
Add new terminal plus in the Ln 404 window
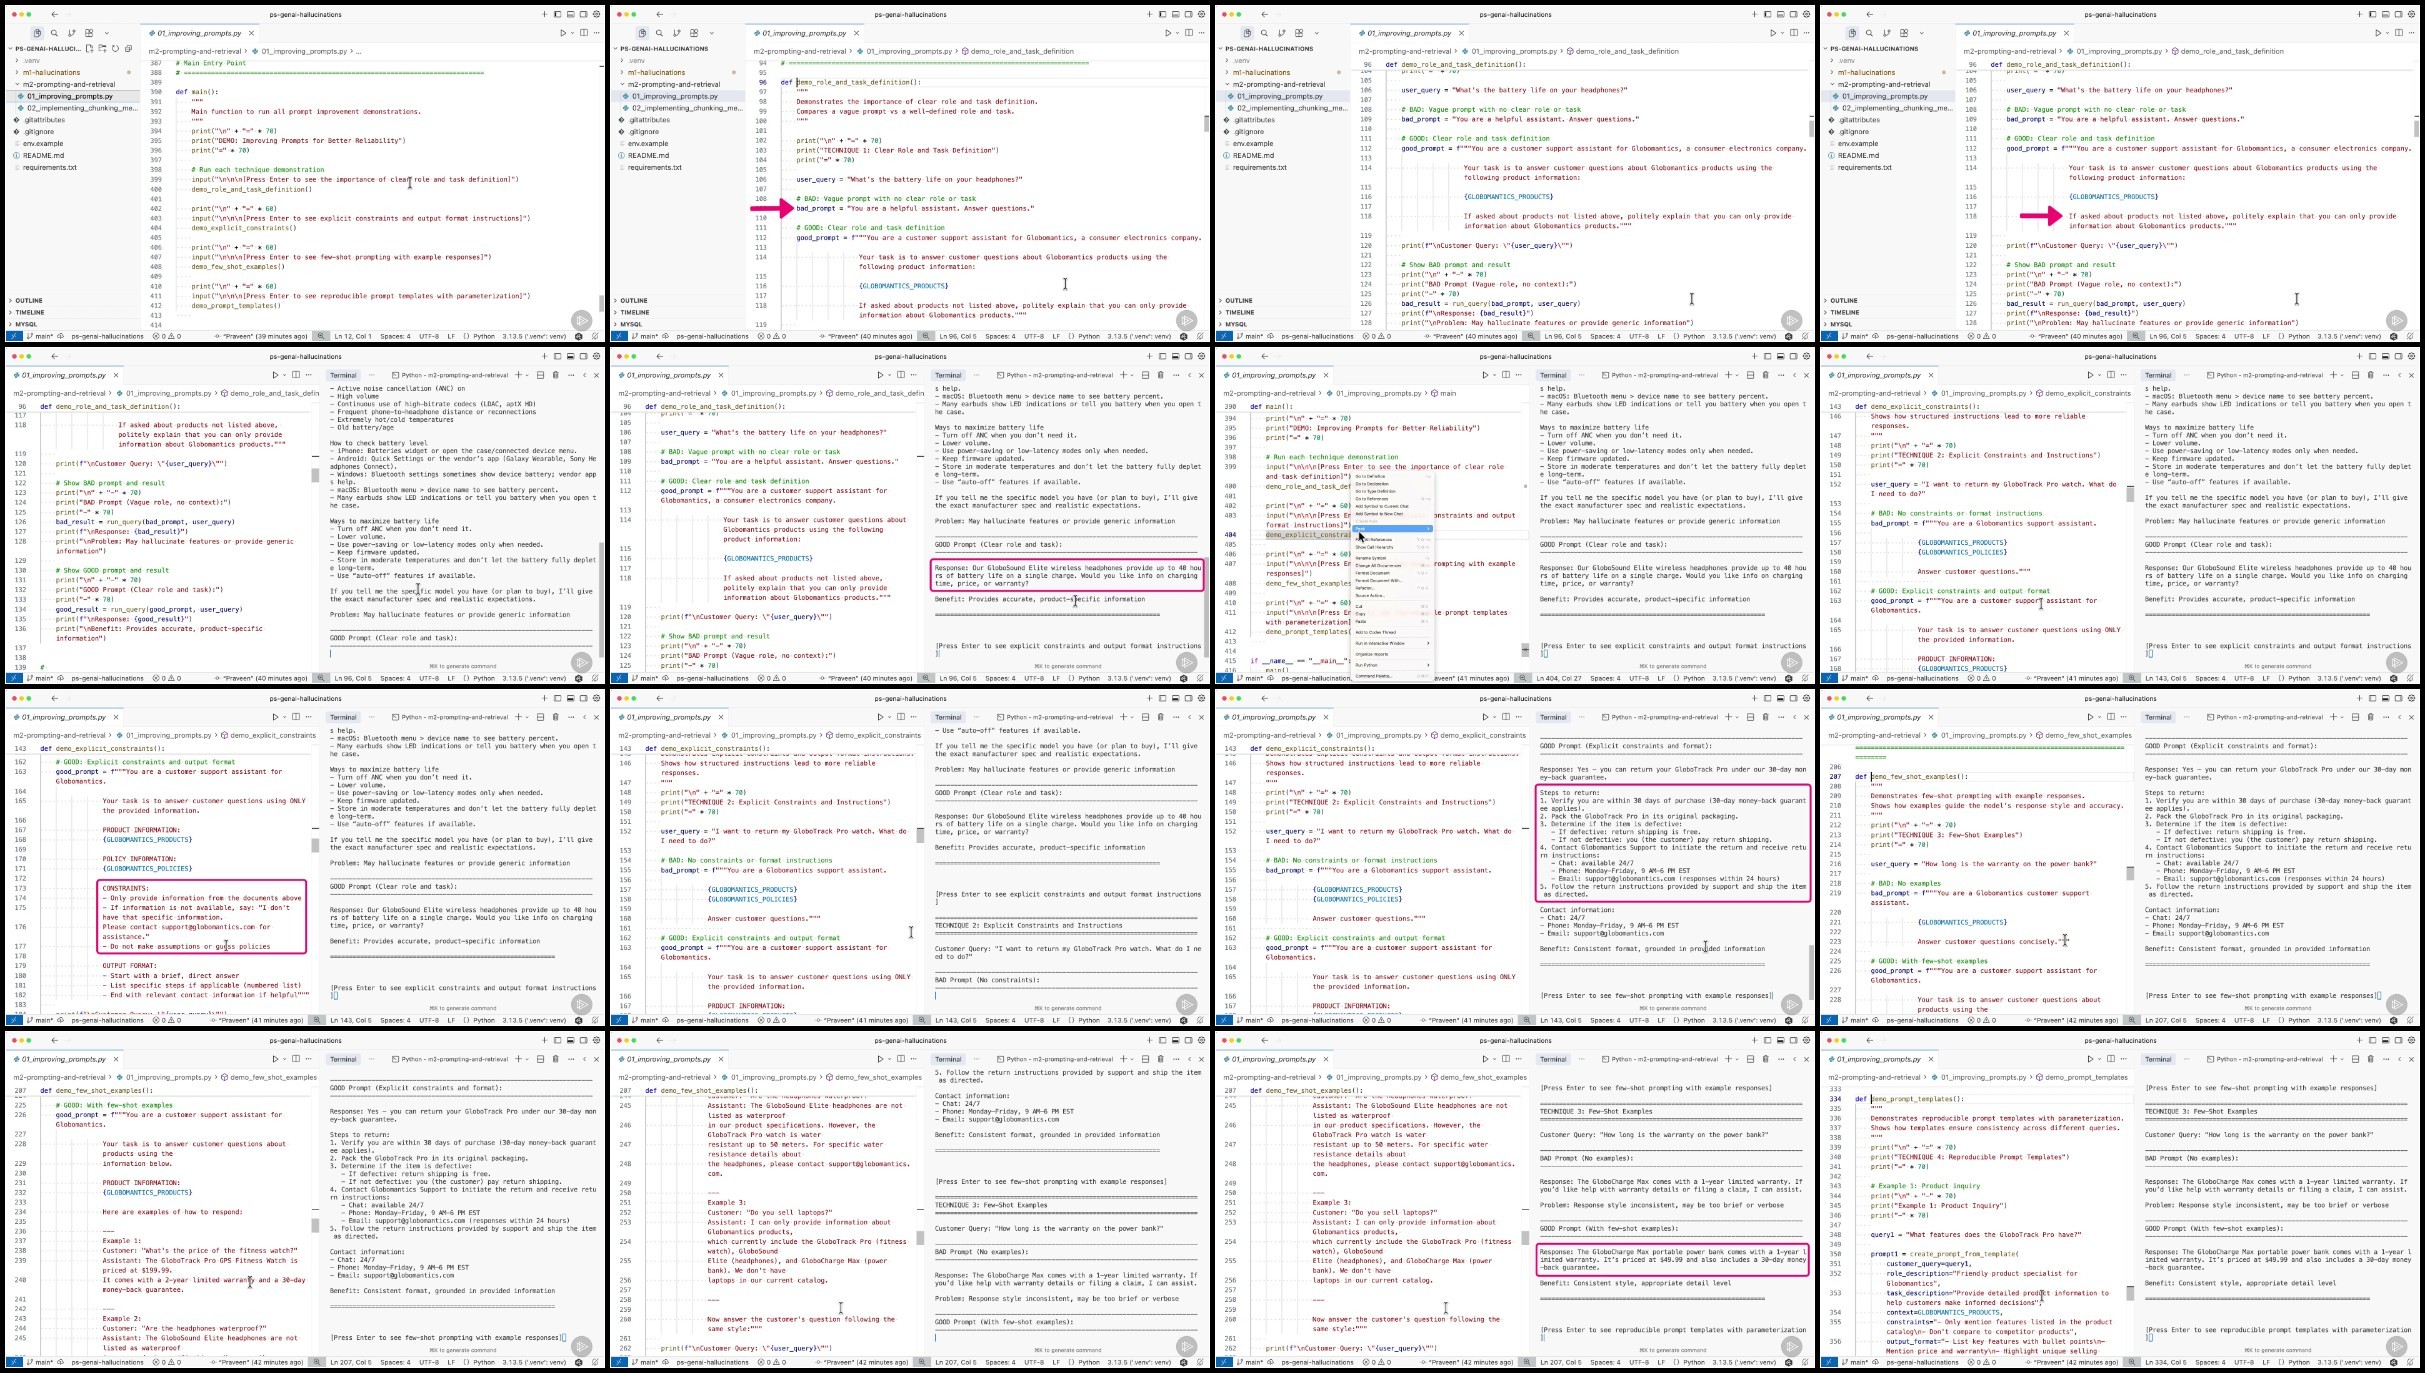point(1728,375)
